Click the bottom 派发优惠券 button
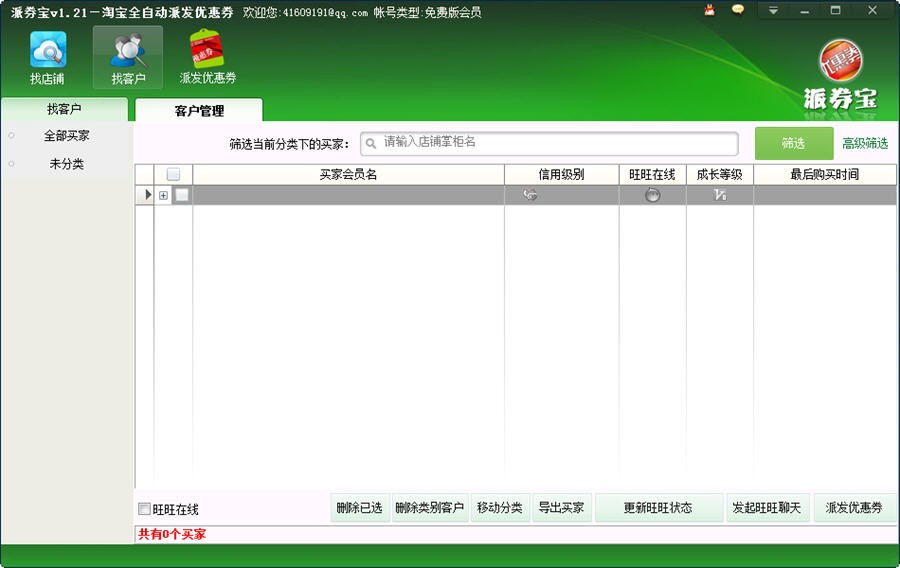Viewport: 900px width, 568px height. (855, 508)
